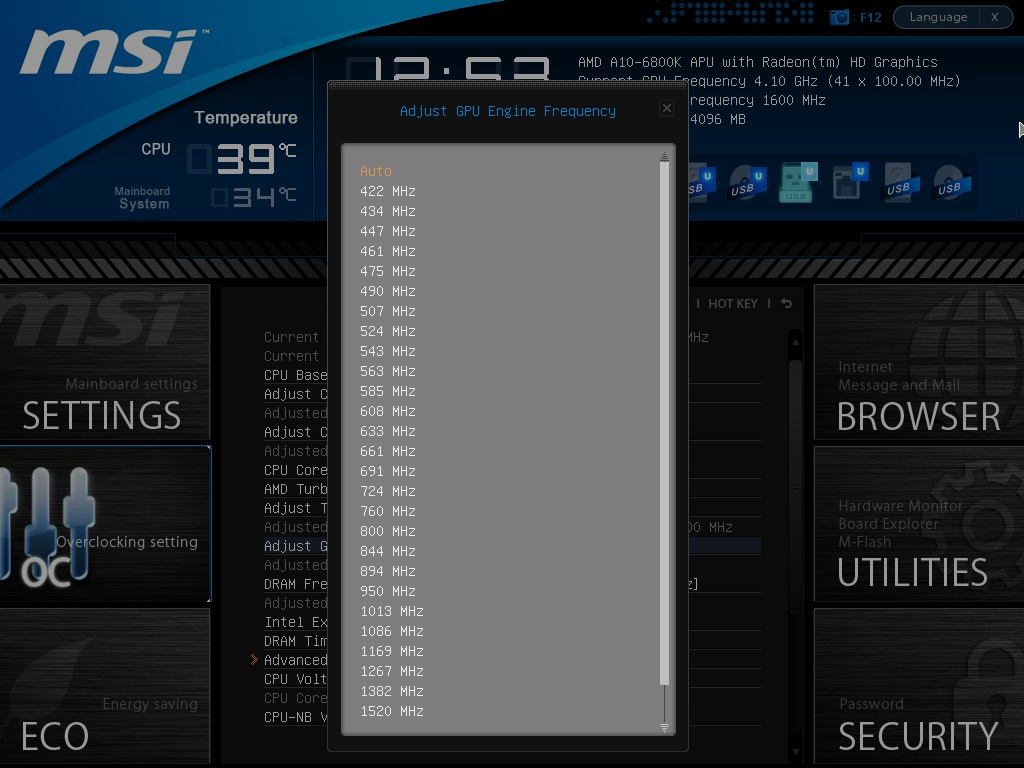Select the DRAM Fre row behind dialog
The width and height of the screenshot is (1024, 768).
[295, 584]
